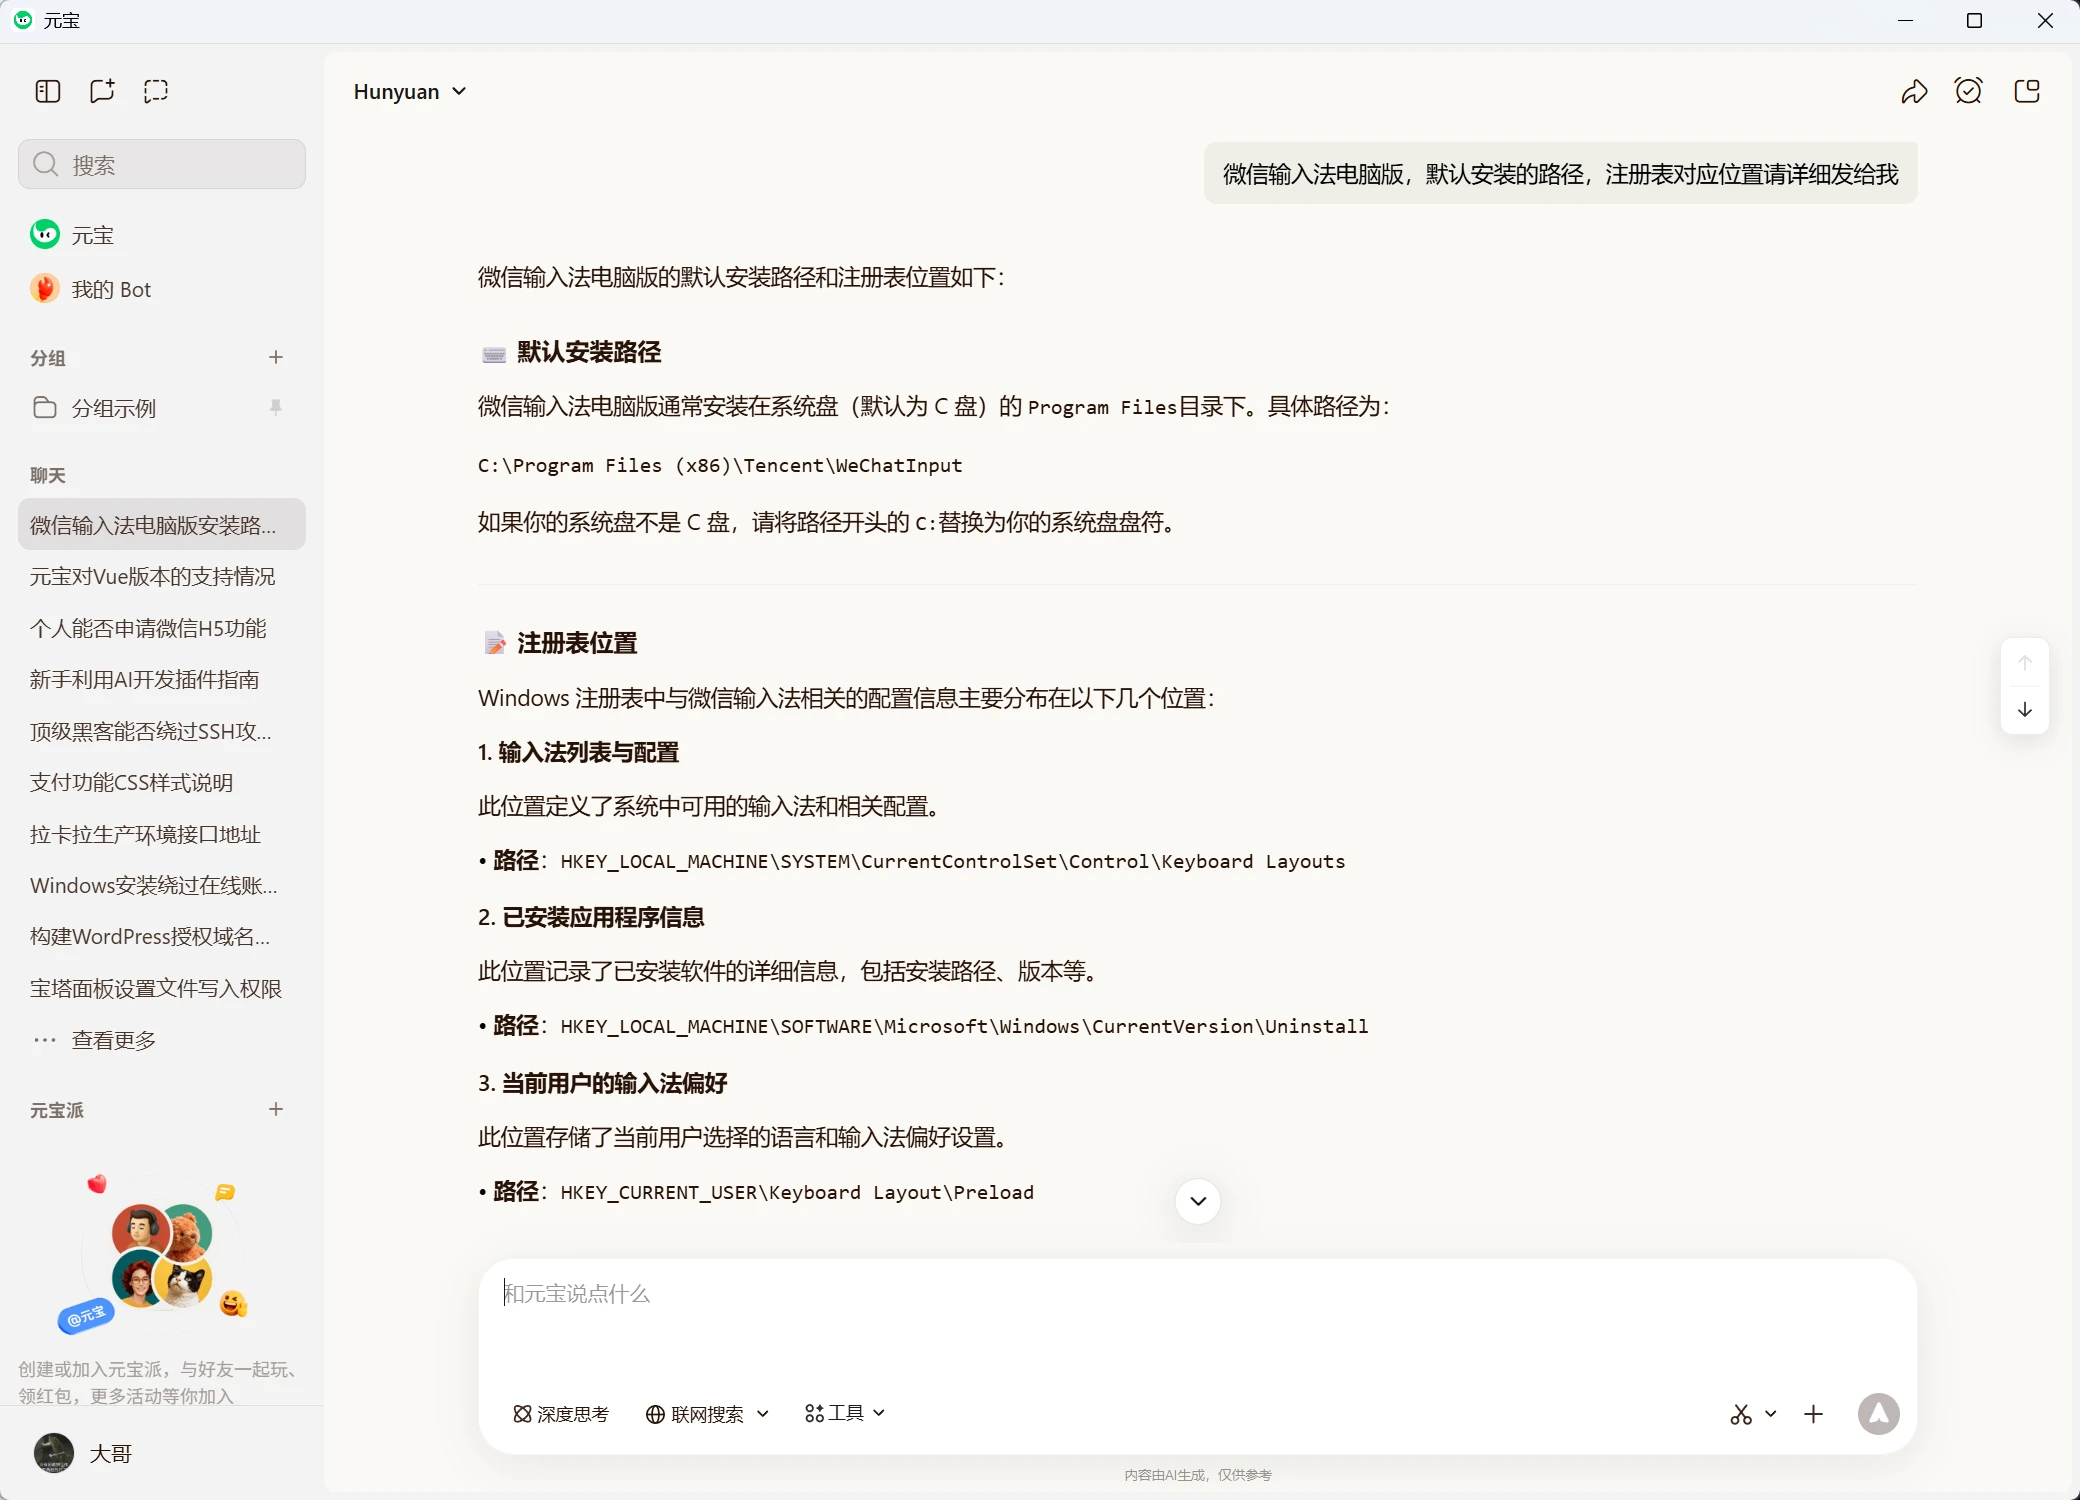Share the current conversation
Image resolution: width=2080 pixels, height=1500 pixels.
pos(1914,91)
